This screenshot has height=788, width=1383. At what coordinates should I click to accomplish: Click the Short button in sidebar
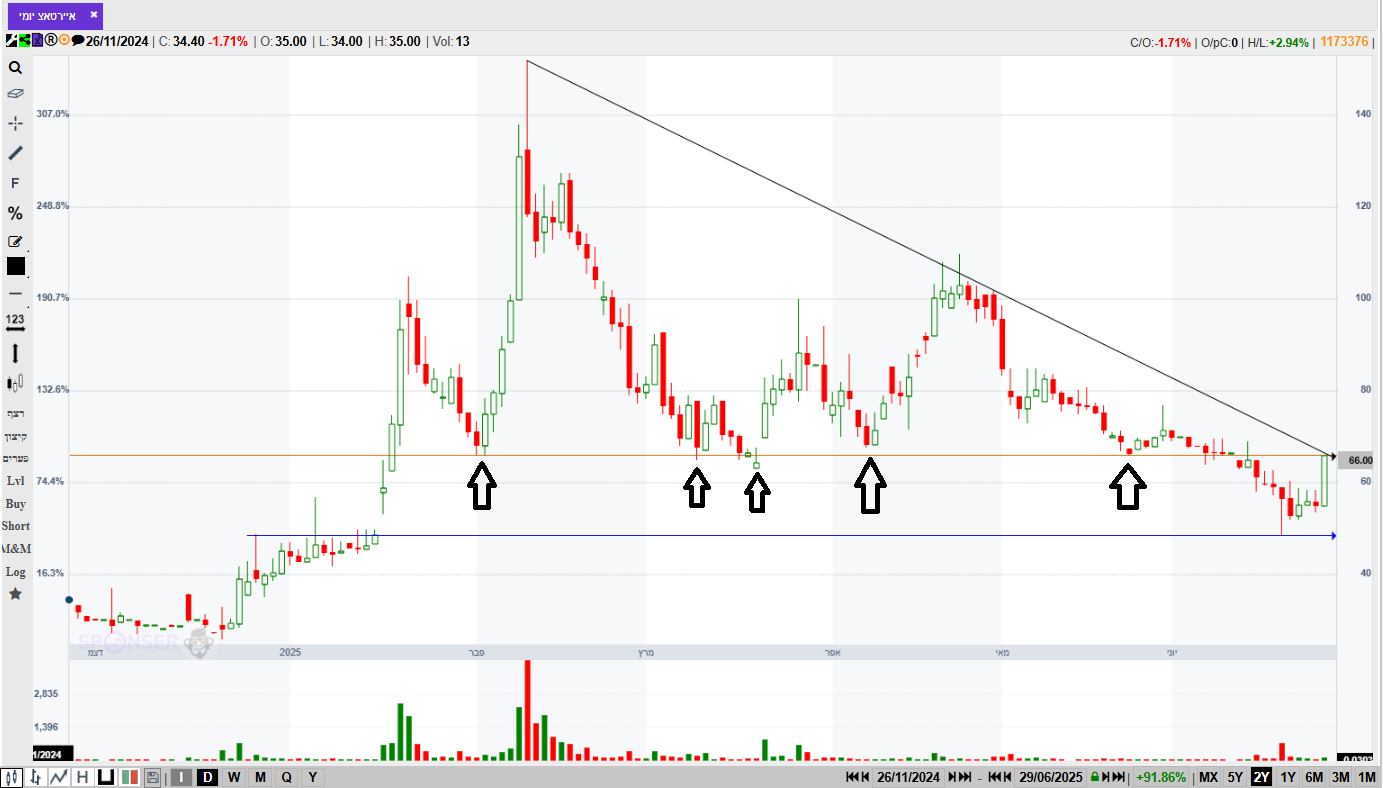(x=15, y=526)
